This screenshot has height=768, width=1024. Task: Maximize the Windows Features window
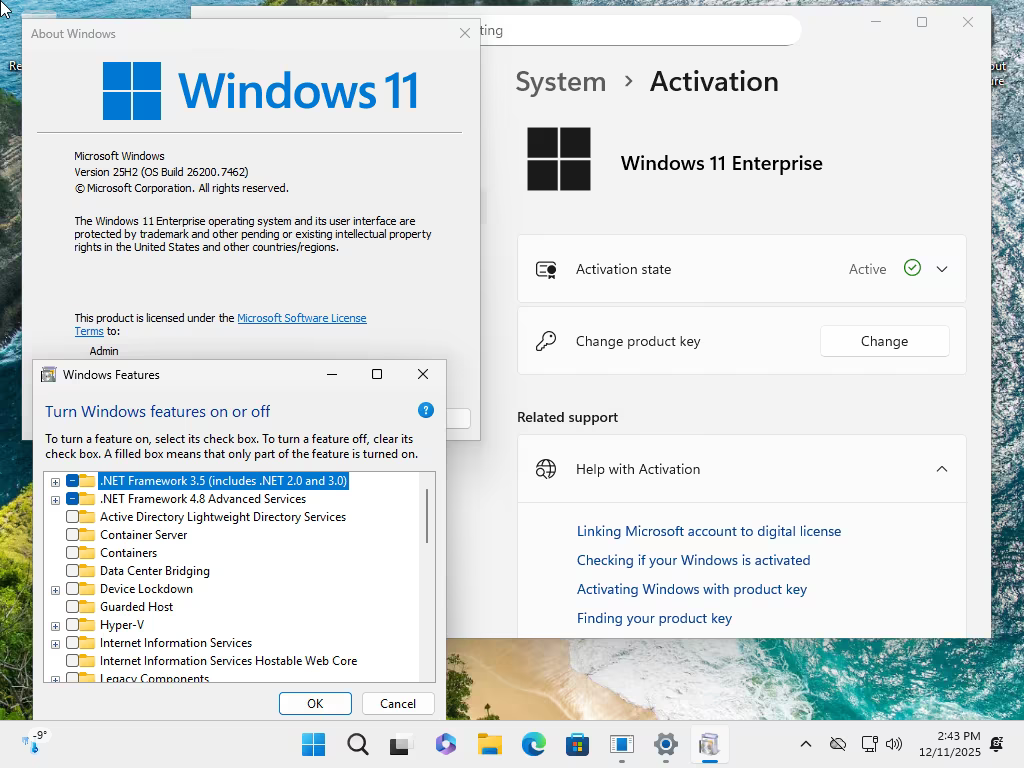pos(377,374)
